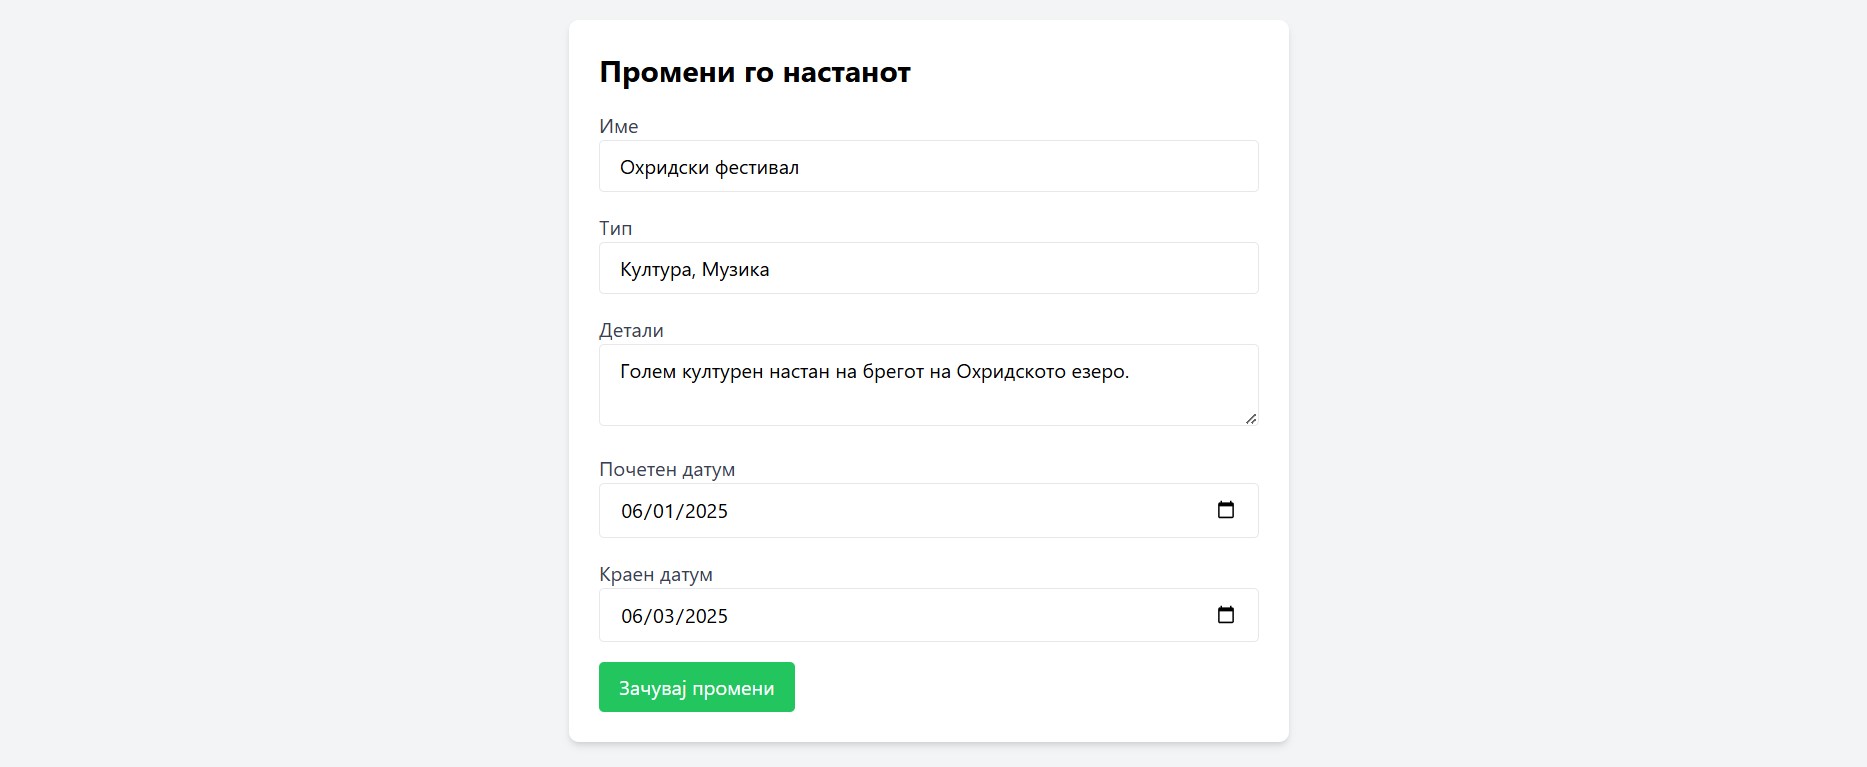The height and width of the screenshot is (767, 1867).
Task: Select the year in the Почетен датум field
Action: point(705,512)
